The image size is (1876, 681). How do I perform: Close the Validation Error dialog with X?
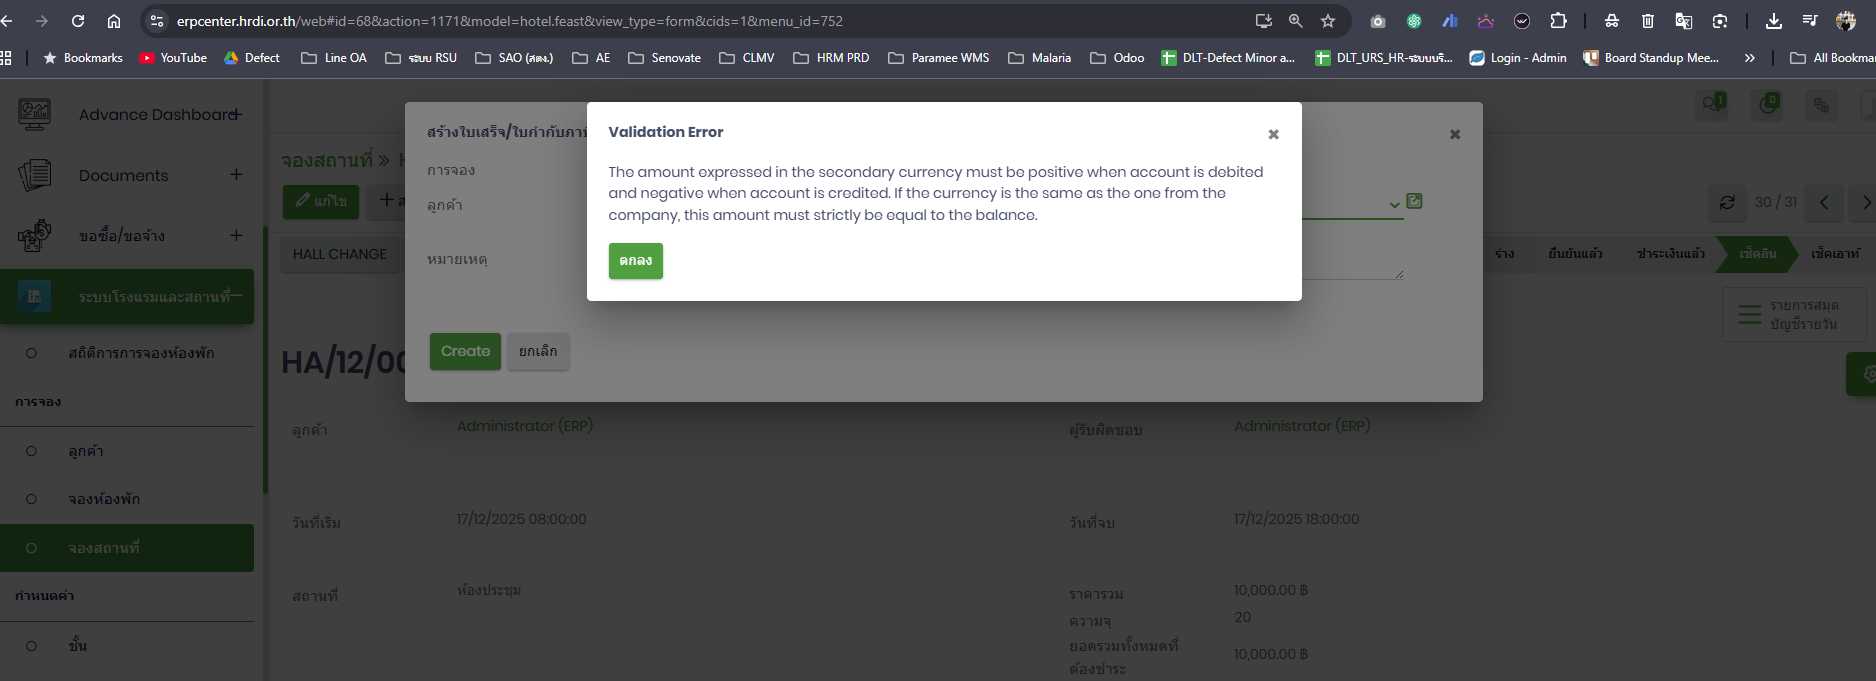pyautogui.click(x=1273, y=134)
